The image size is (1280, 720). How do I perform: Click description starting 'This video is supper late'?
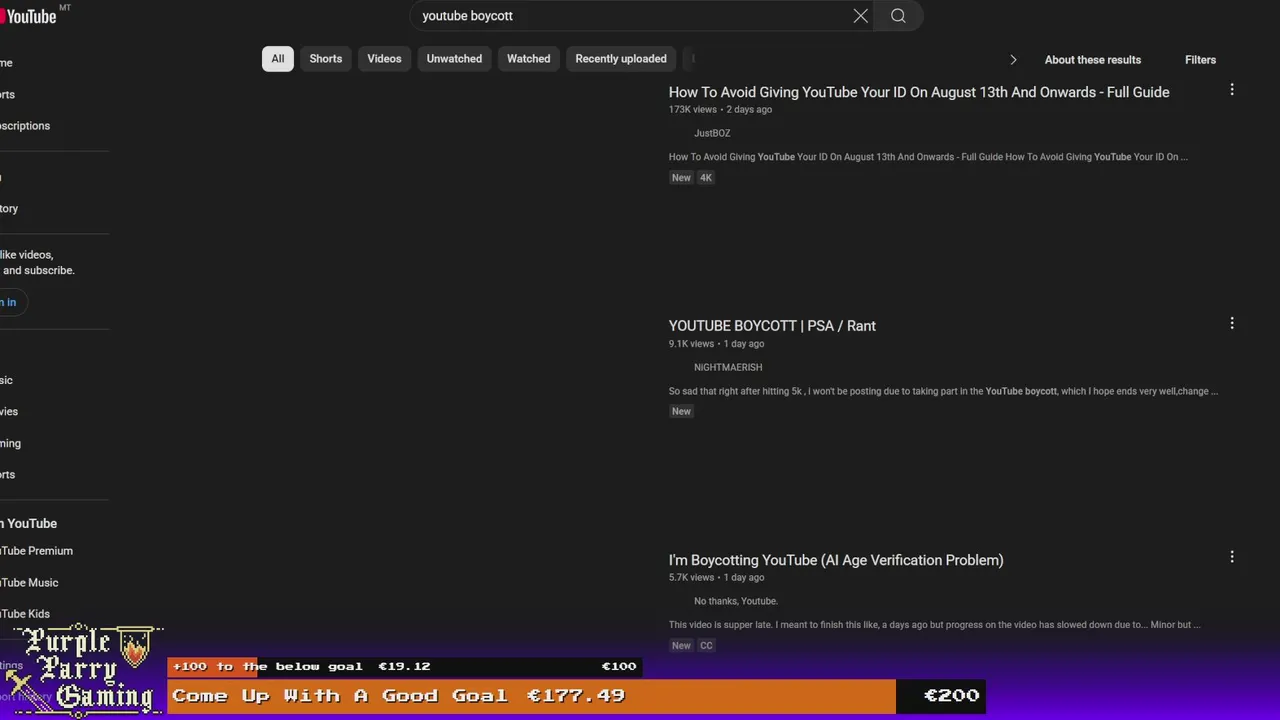pyautogui.click(x=934, y=625)
